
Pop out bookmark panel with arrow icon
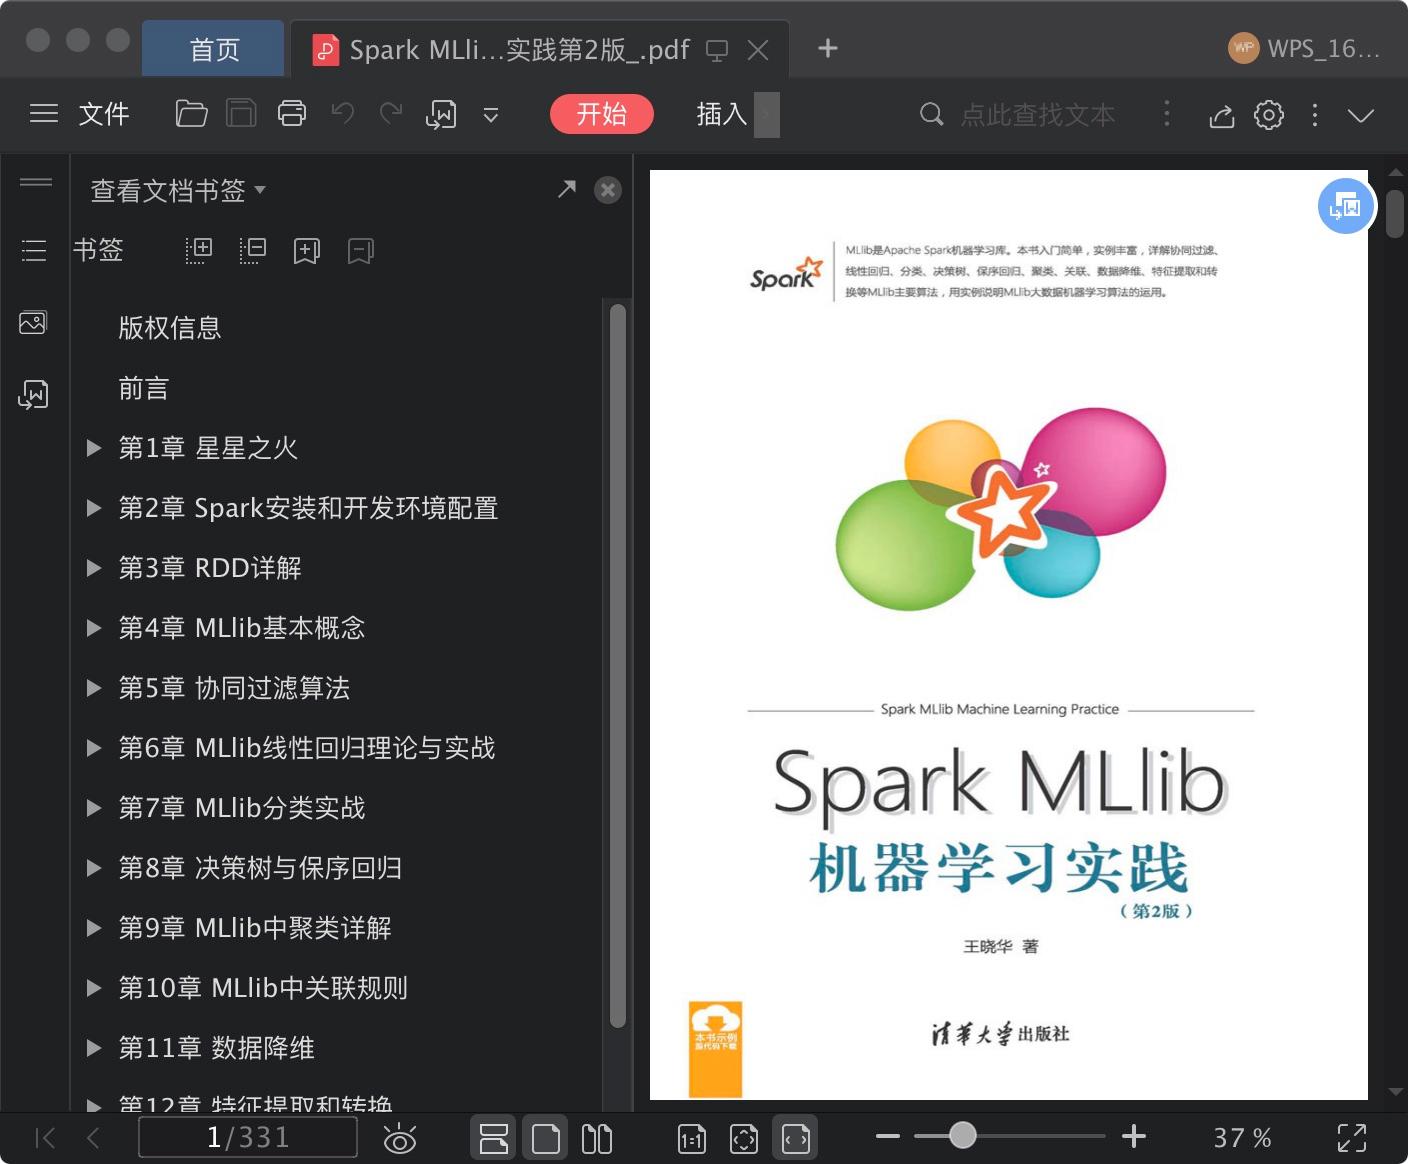pyautogui.click(x=567, y=189)
